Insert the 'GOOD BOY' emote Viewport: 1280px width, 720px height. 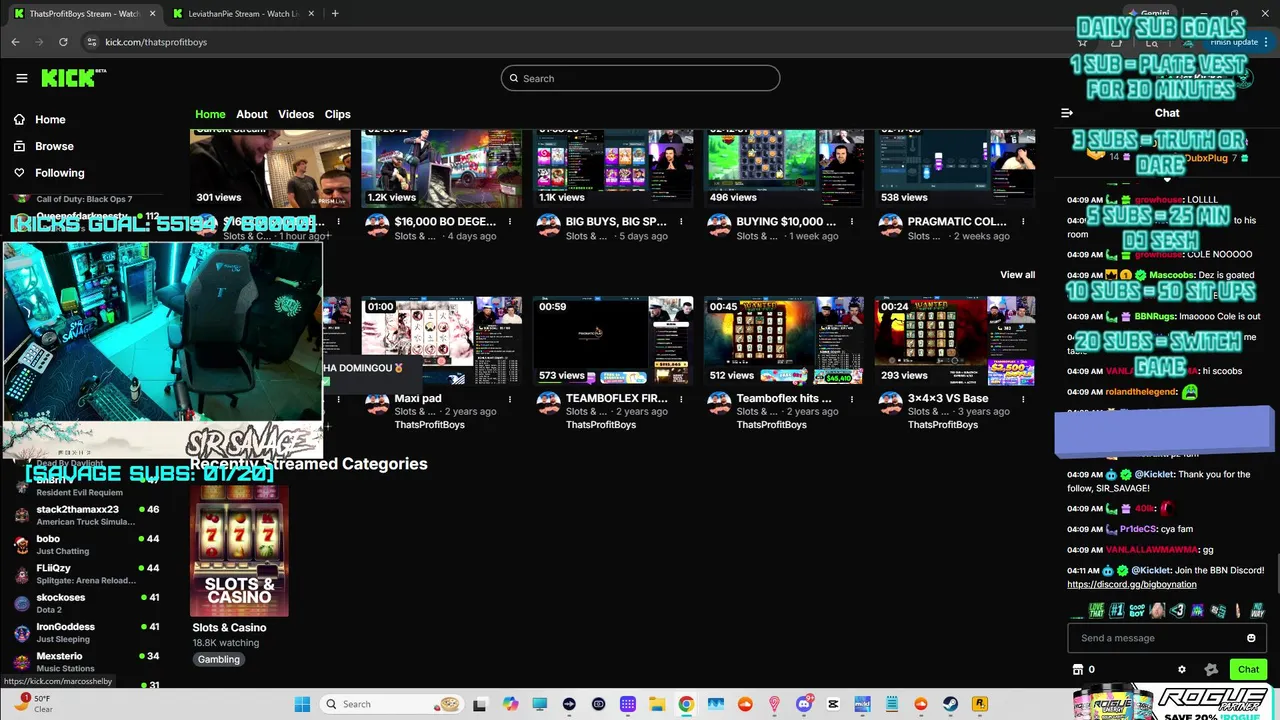click(1137, 610)
